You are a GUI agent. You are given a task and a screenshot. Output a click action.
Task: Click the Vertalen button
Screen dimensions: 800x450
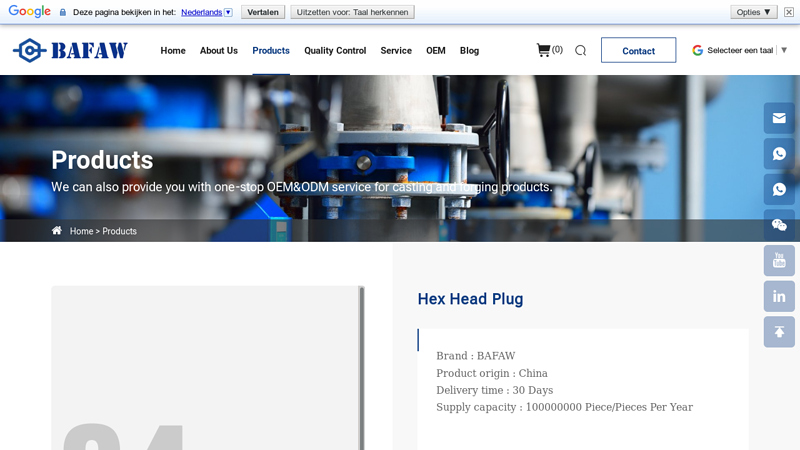[263, 12]
